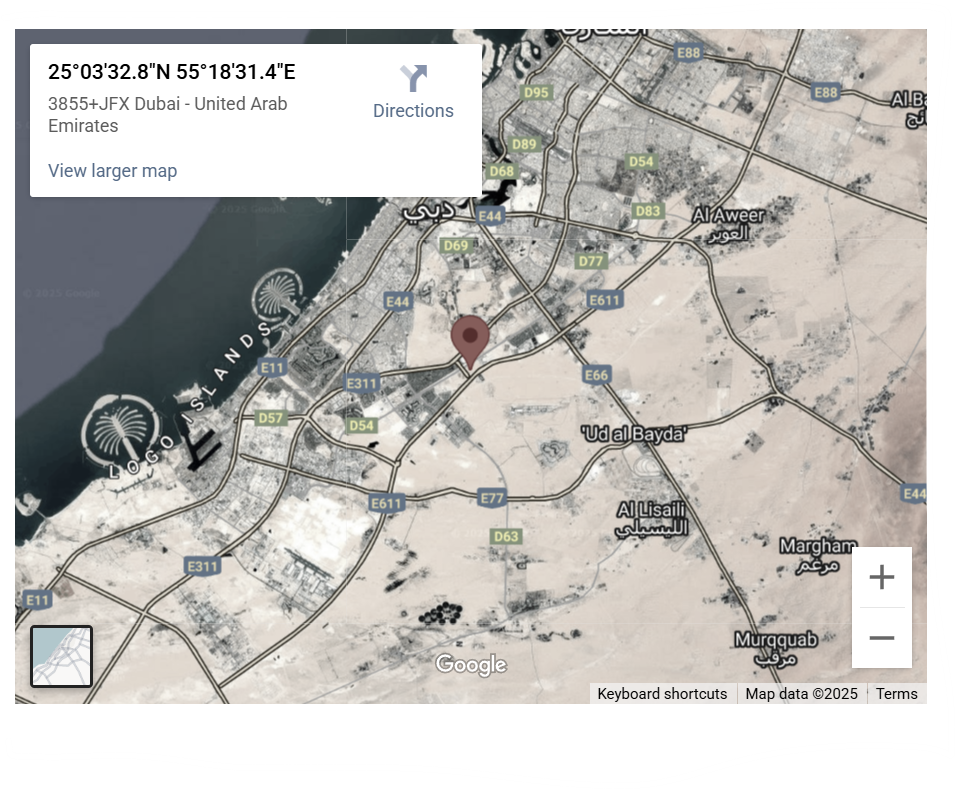Click the Google logo on the map

click(470, 664)
